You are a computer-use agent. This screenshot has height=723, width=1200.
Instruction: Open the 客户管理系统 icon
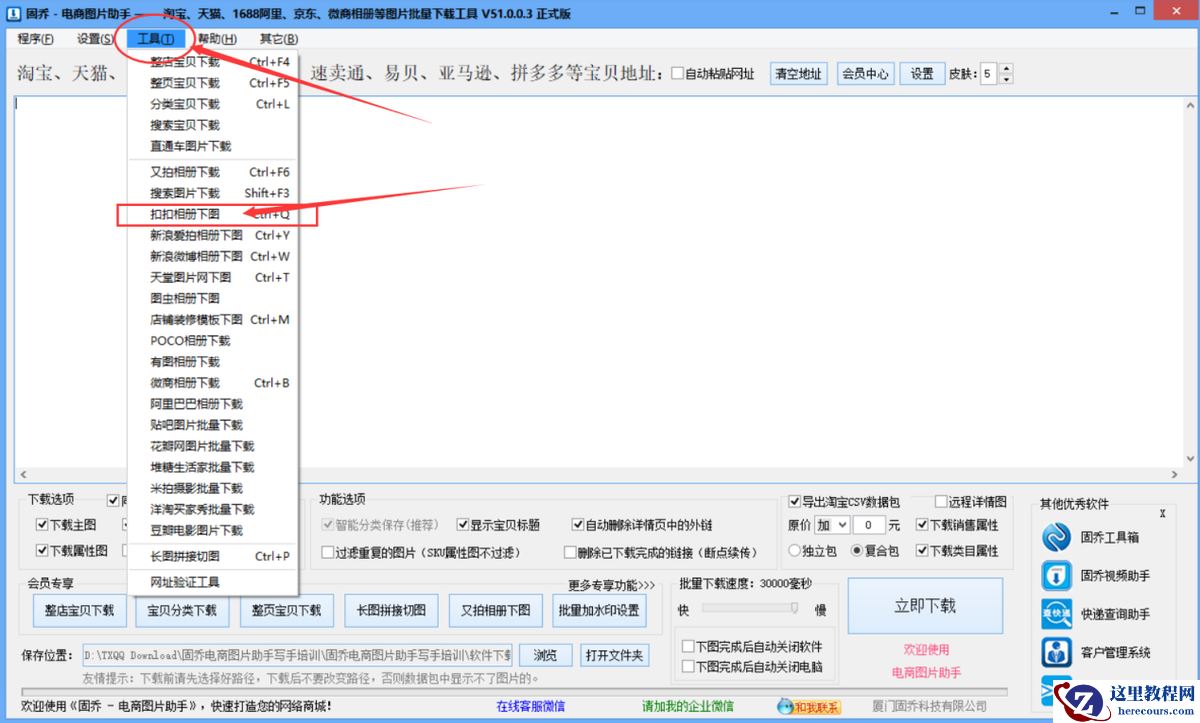point(1057,652)
